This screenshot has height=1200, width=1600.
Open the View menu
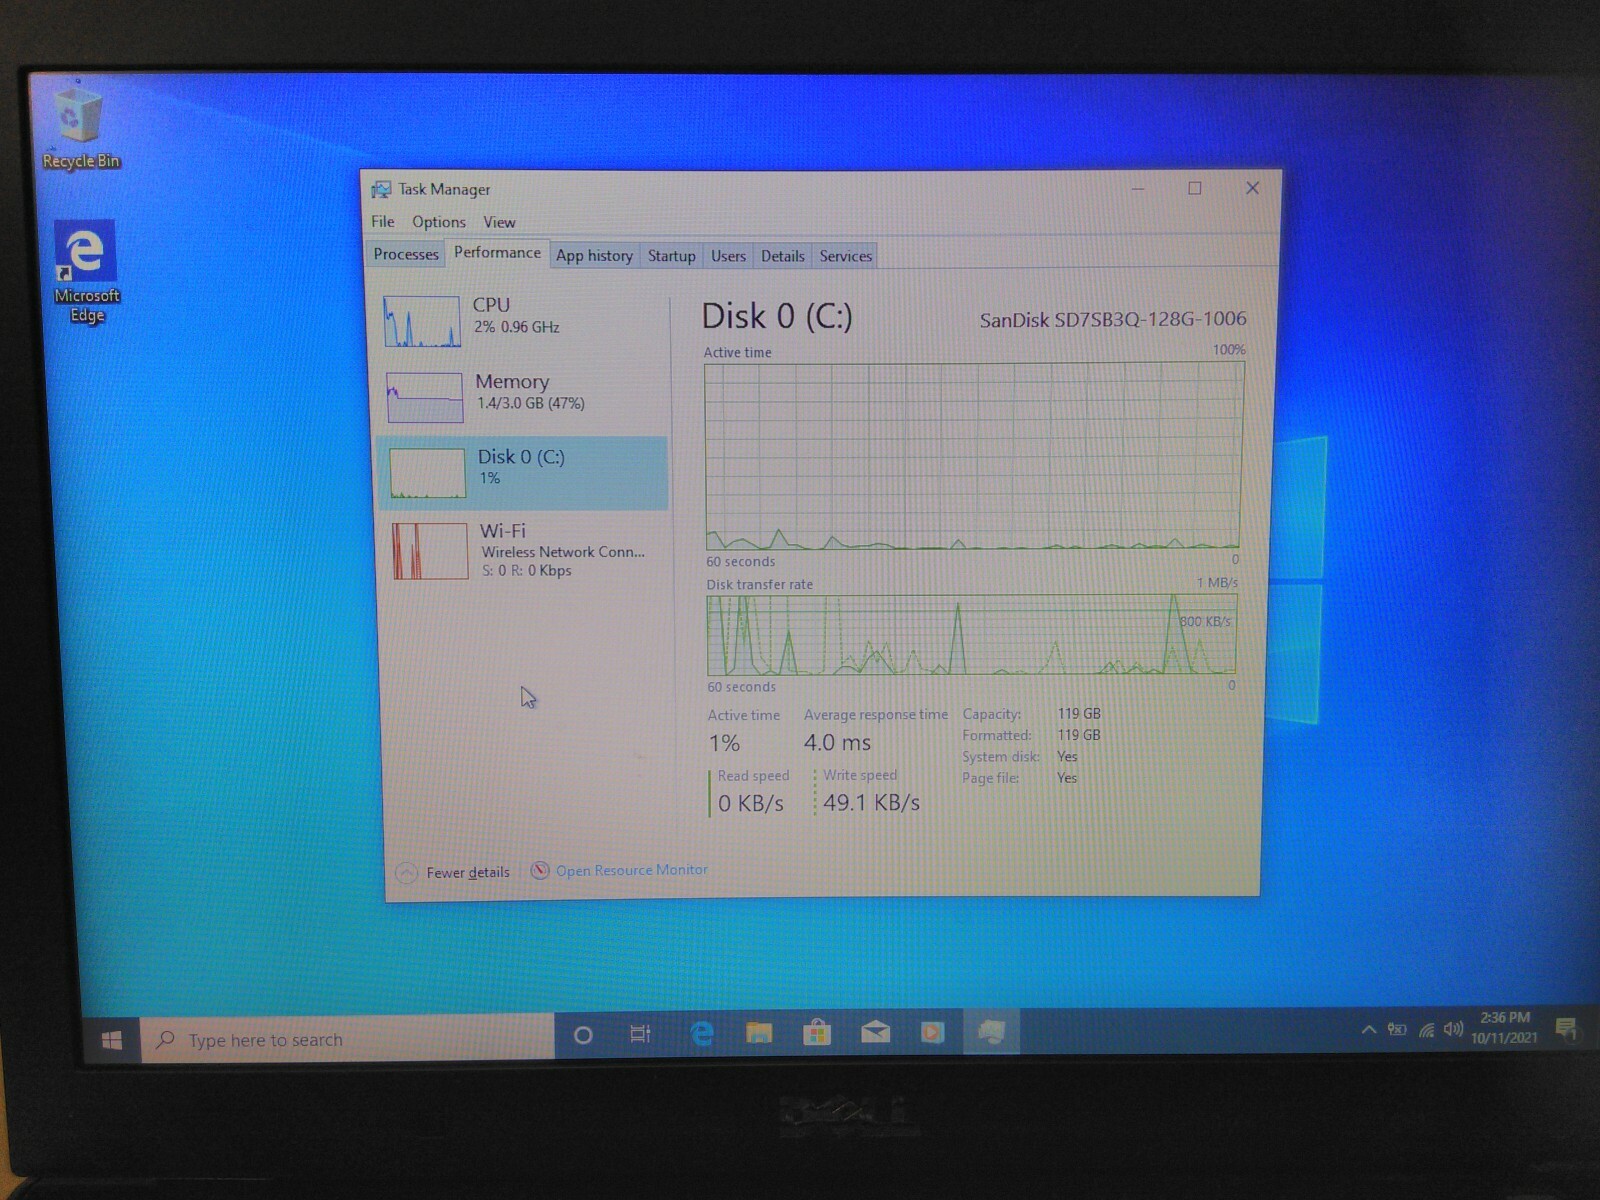click(x=499, y=222)
